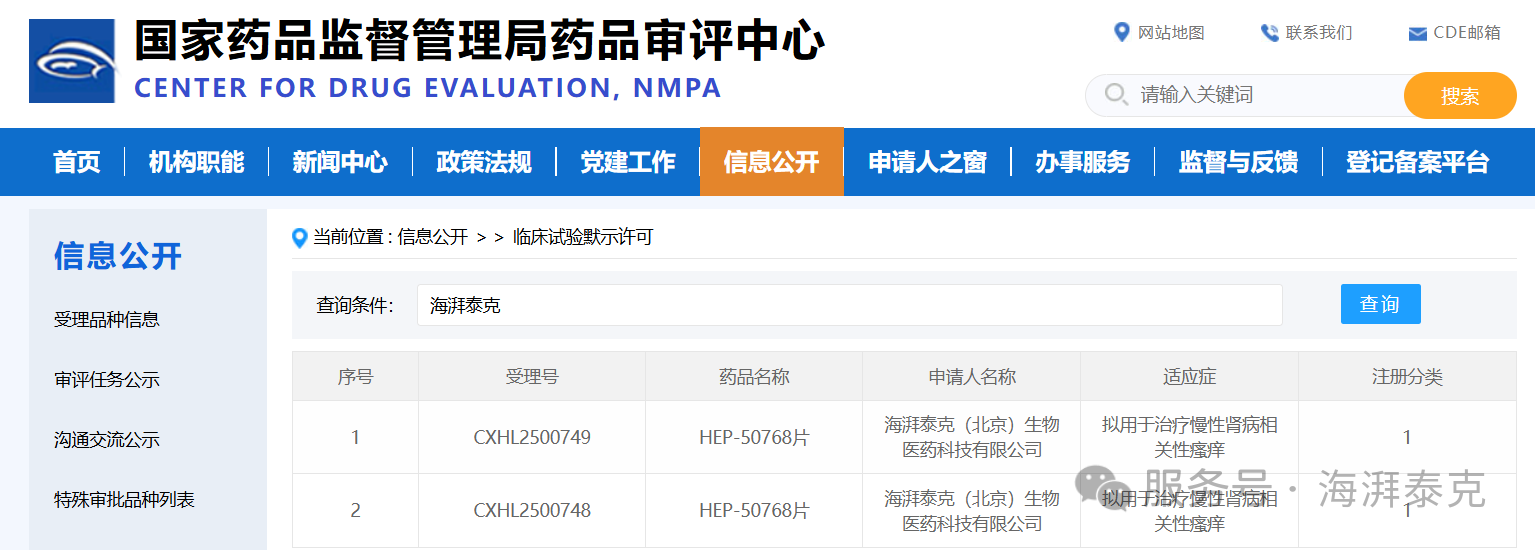The image size is (1535, 550).
Task: Open 审评任务公示 in the sidebar
Action: tap(107, 380)
